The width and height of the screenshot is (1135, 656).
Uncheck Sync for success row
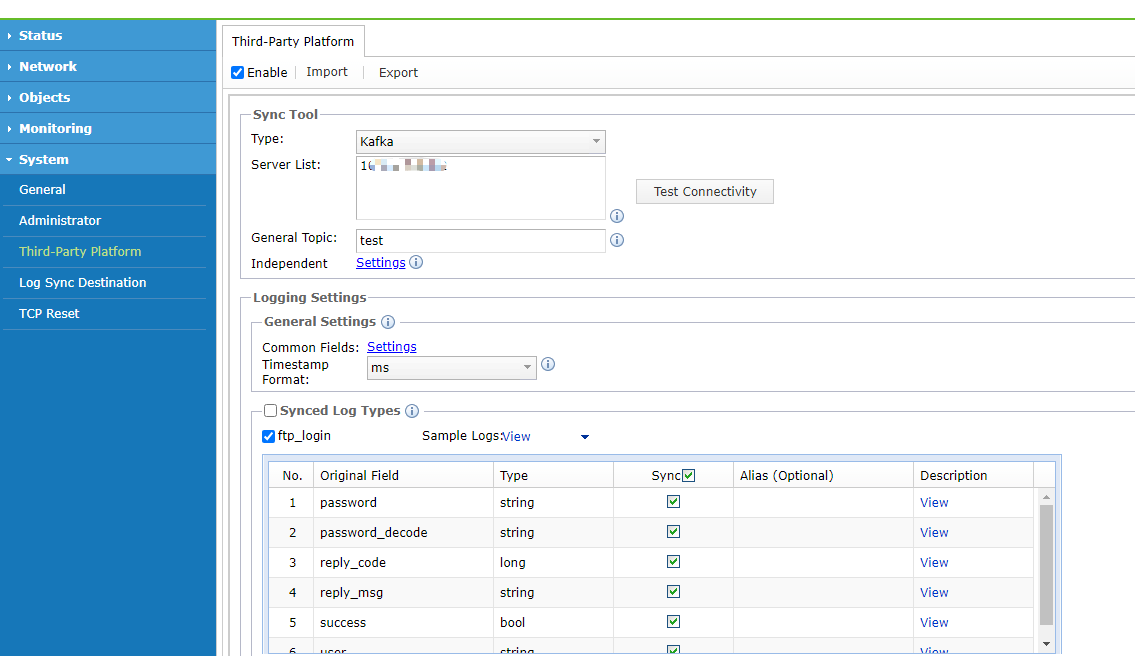click(x=673, y=622)
